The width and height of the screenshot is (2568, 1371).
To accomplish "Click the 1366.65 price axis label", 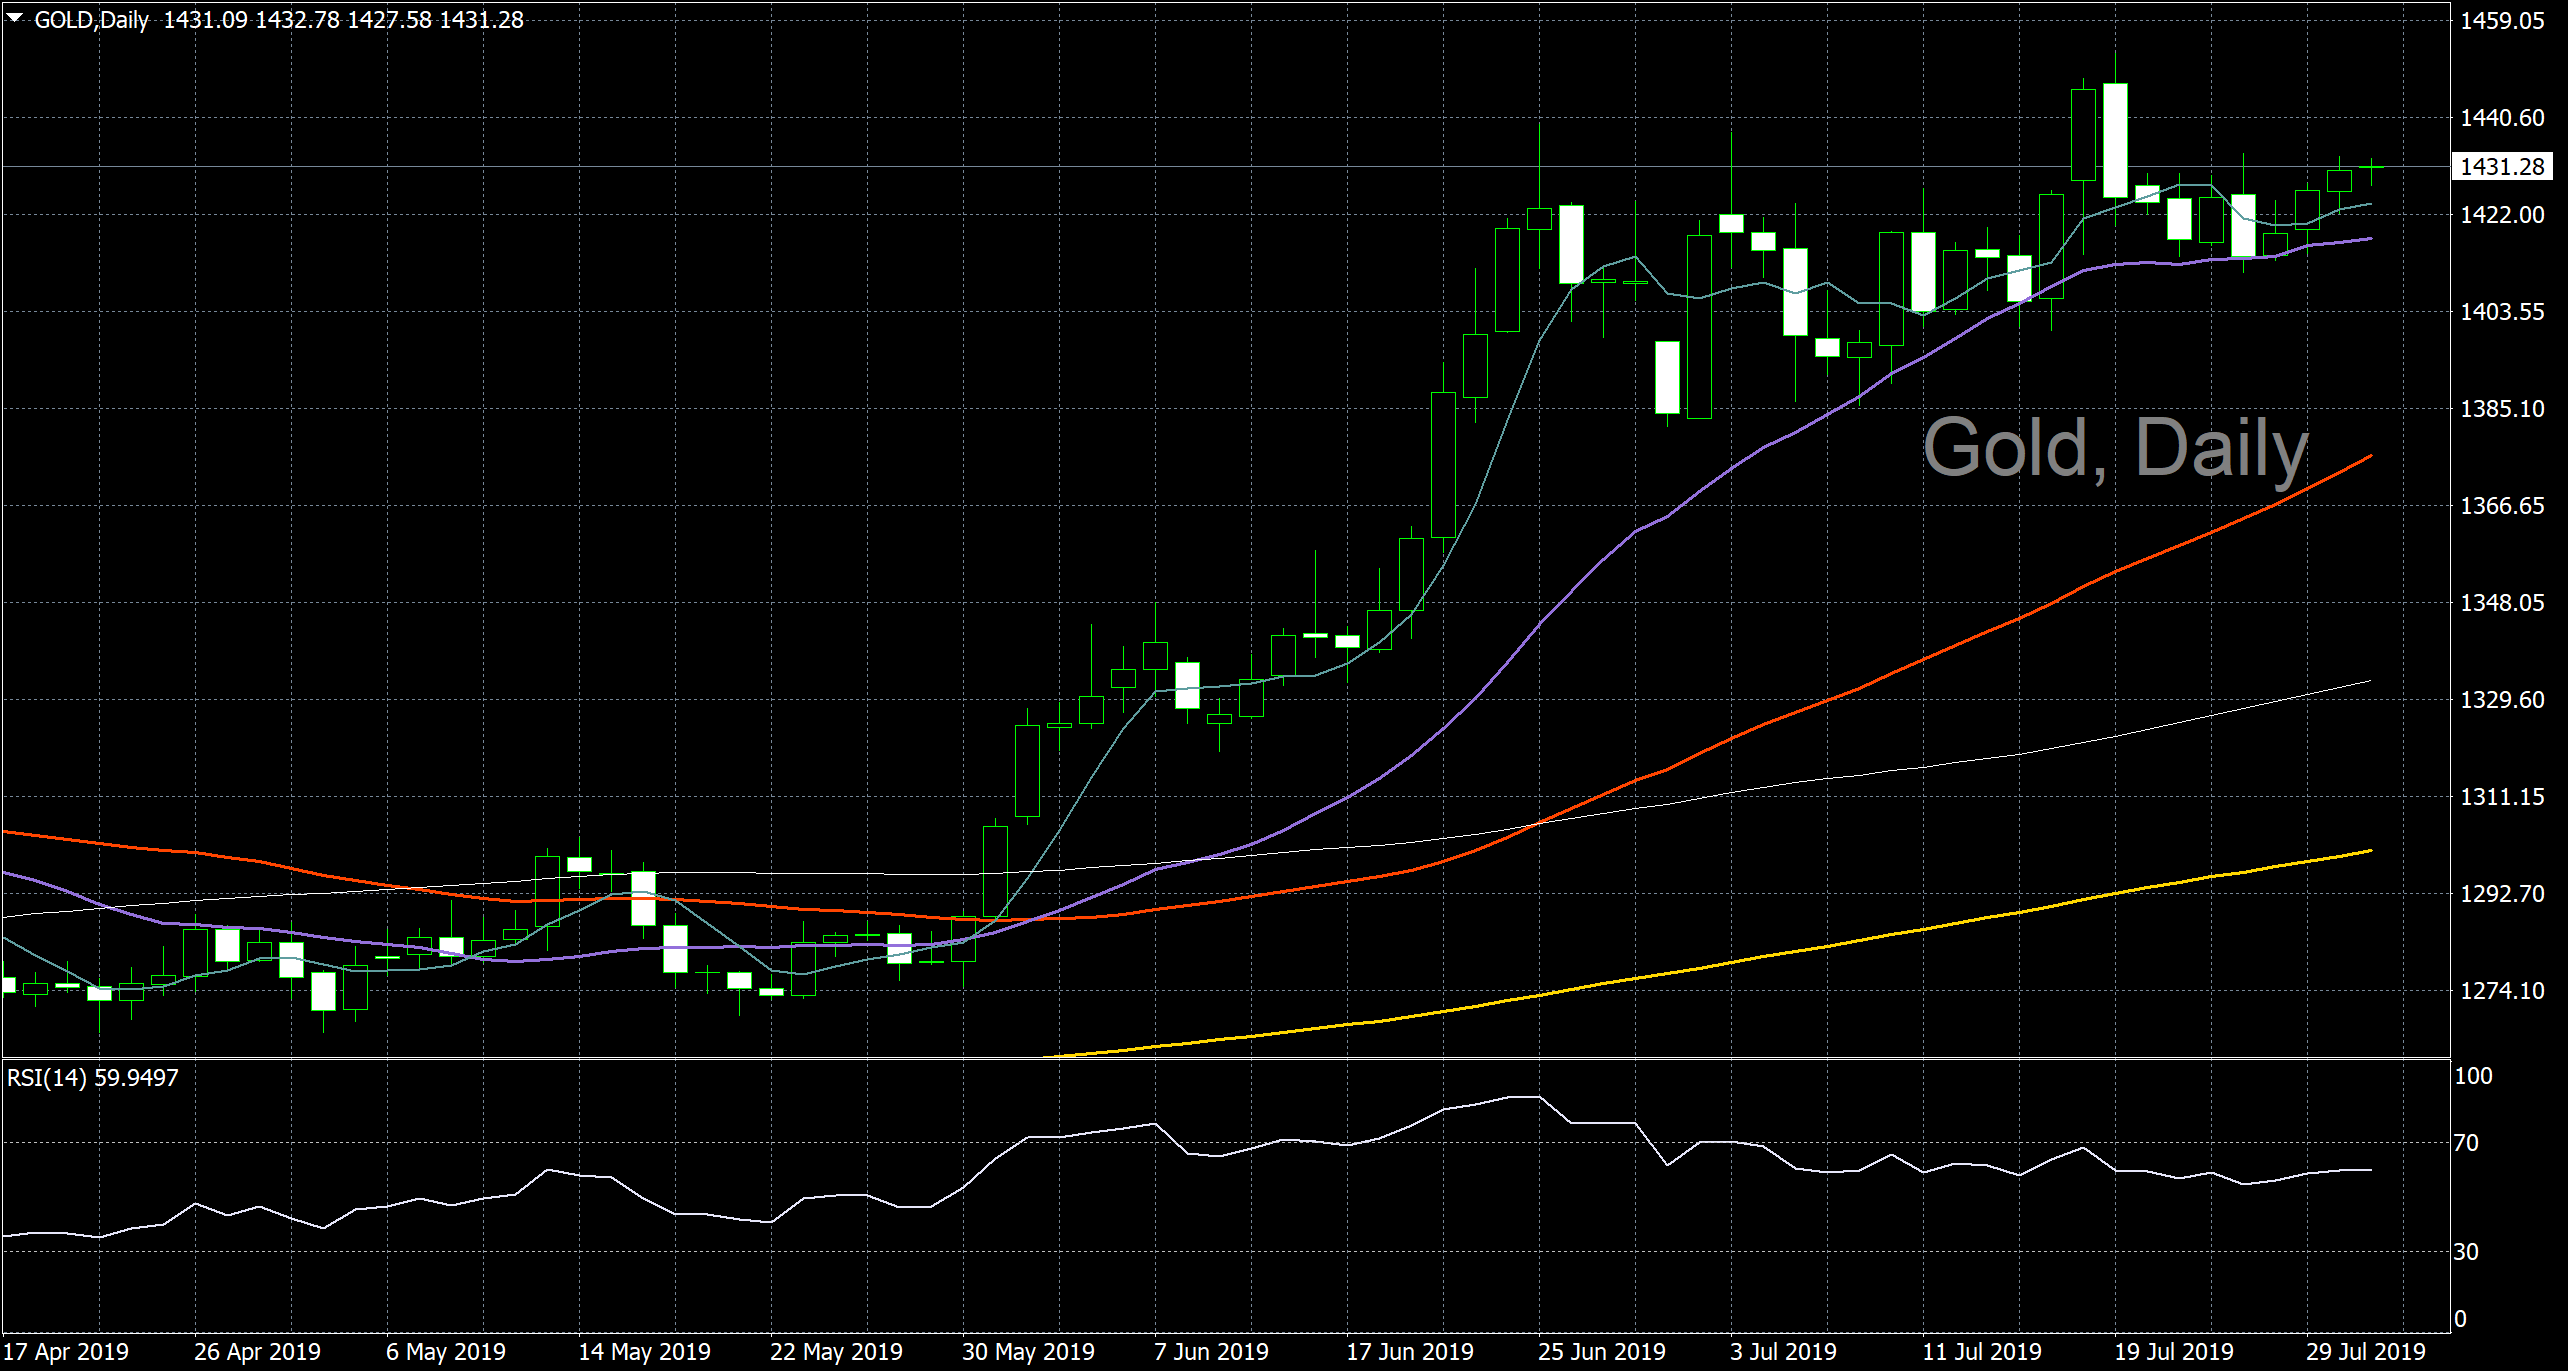I will pos(2502,506).
